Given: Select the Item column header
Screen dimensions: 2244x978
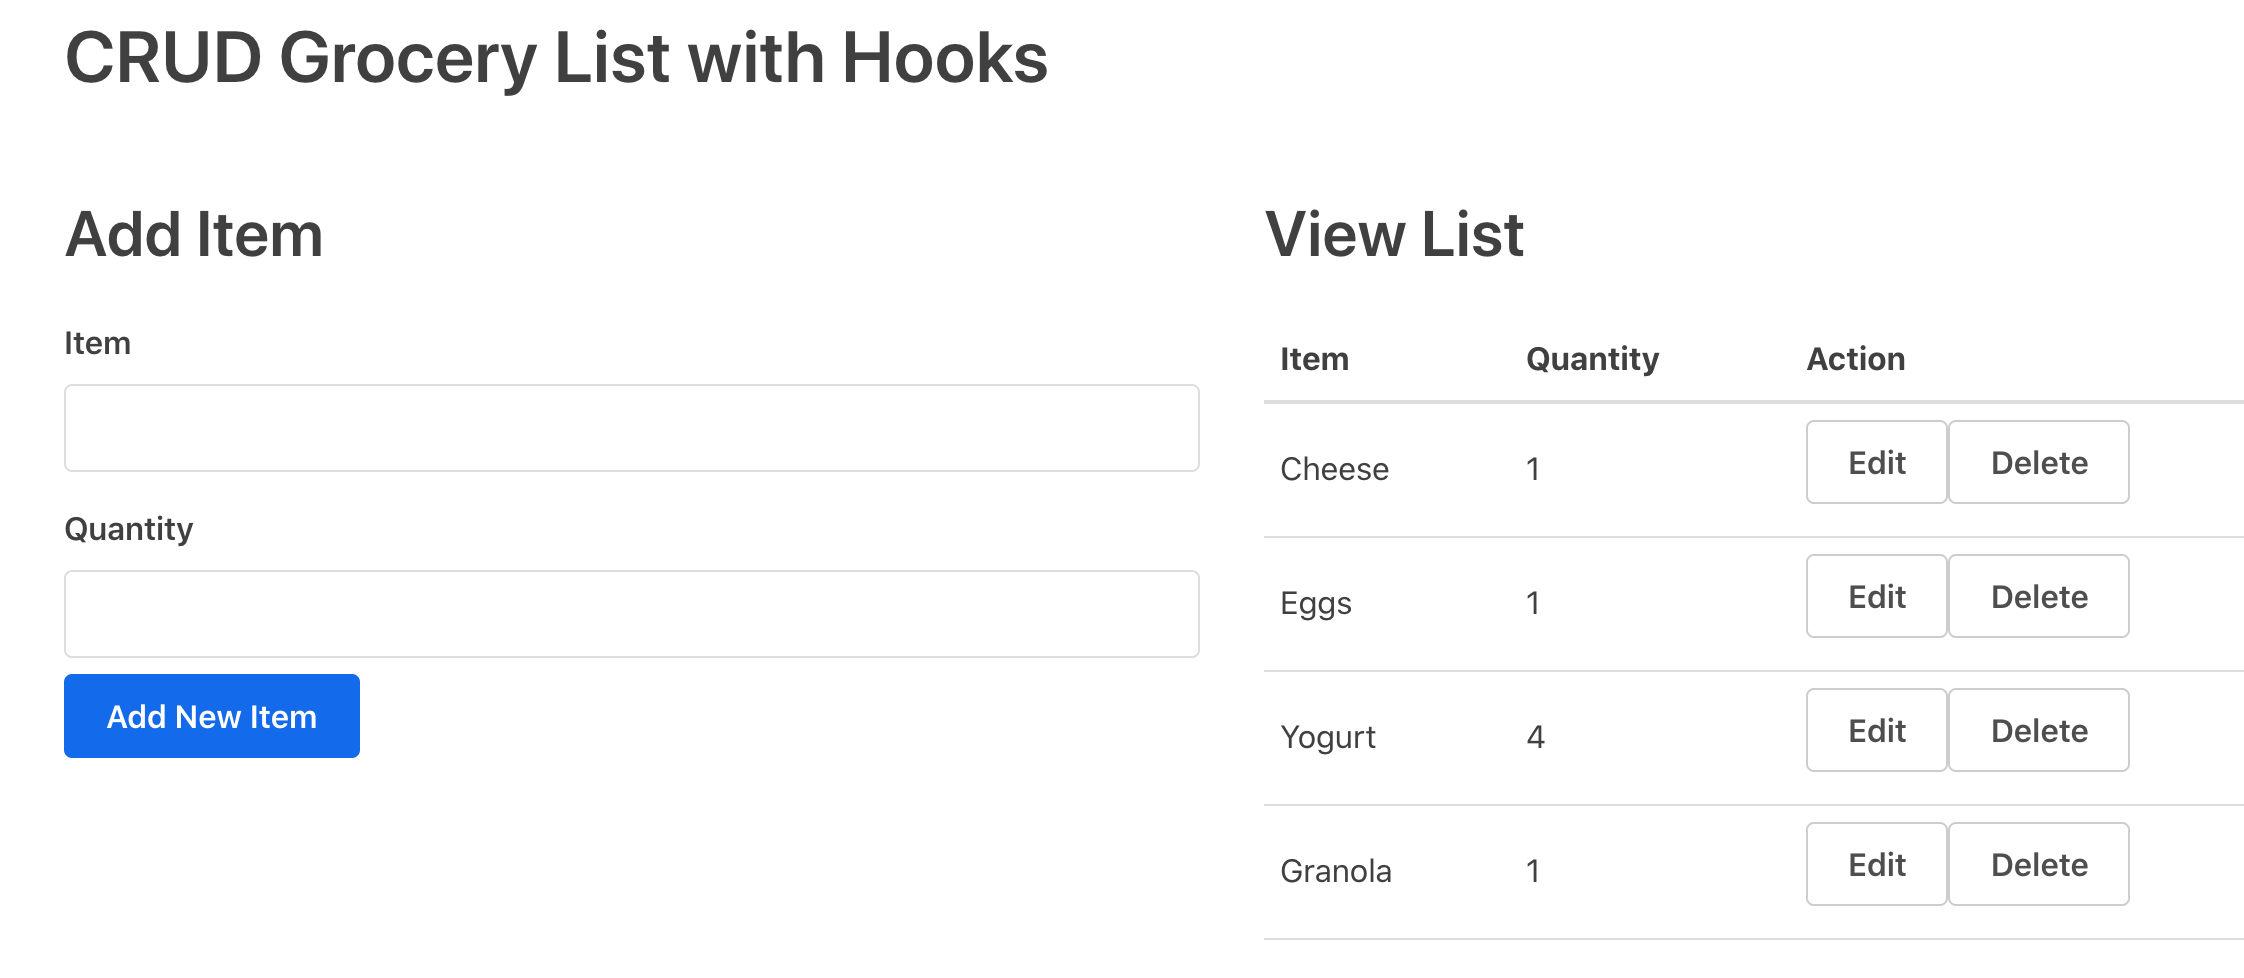Looking at the screenshot, I should pyautogui.click(x=1313, y=358).
